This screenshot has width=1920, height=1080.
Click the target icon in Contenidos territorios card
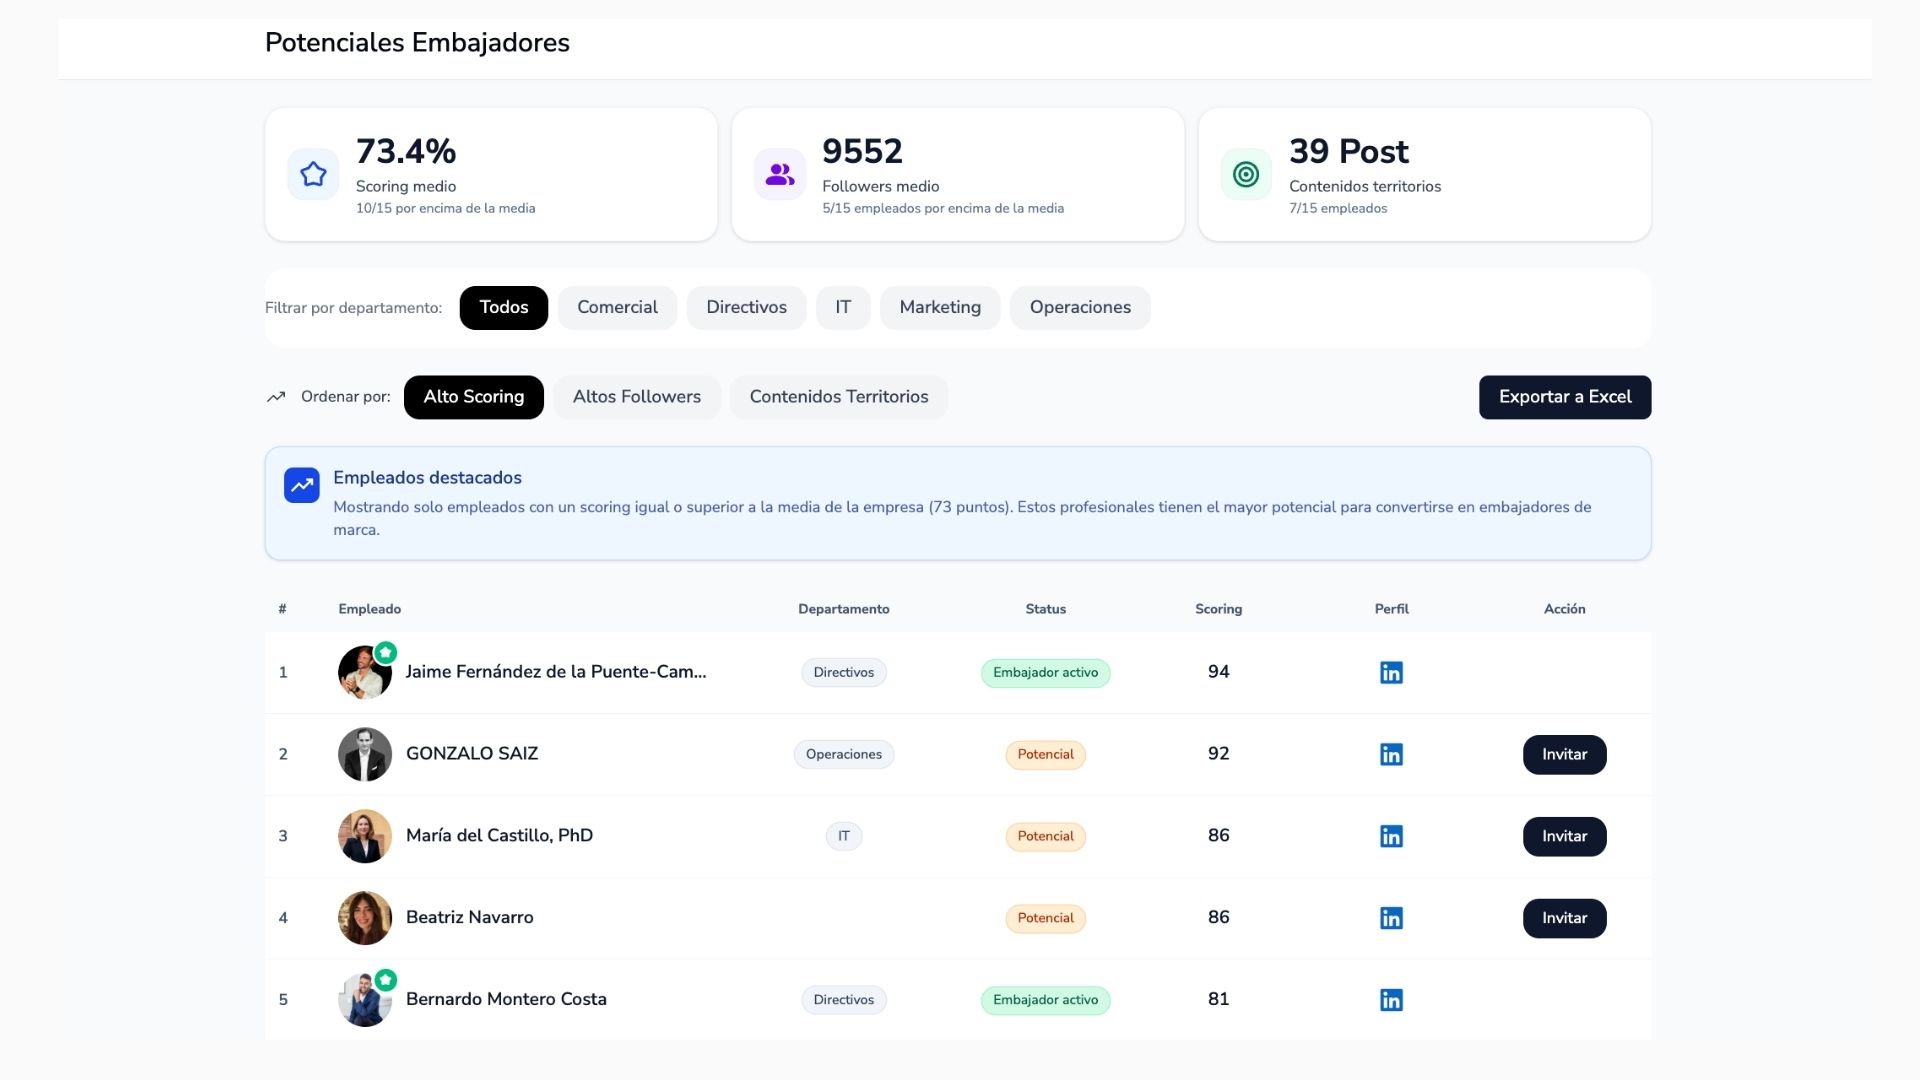point(1246,174)
